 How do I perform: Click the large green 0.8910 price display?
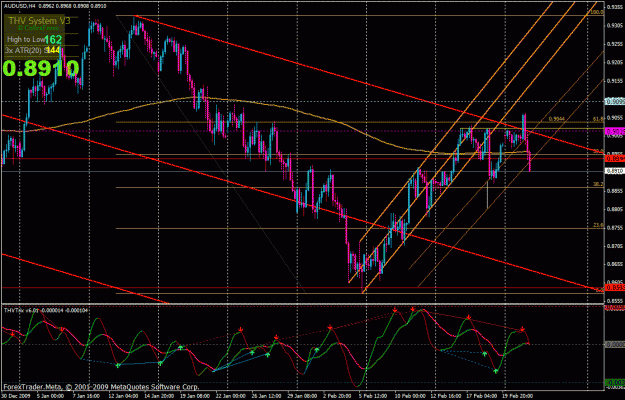(x=41, y=68)
